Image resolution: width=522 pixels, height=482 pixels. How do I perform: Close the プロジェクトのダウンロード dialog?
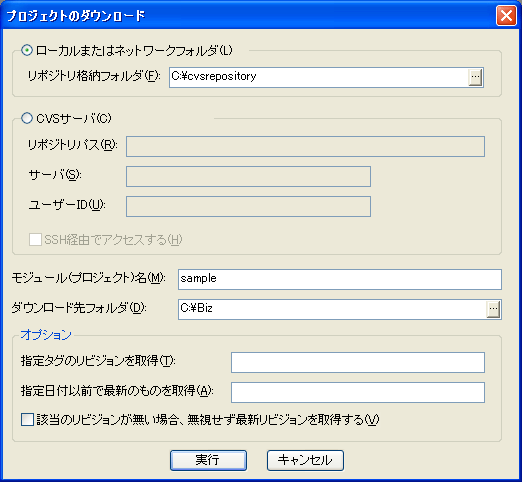click(x=506, y=15)
